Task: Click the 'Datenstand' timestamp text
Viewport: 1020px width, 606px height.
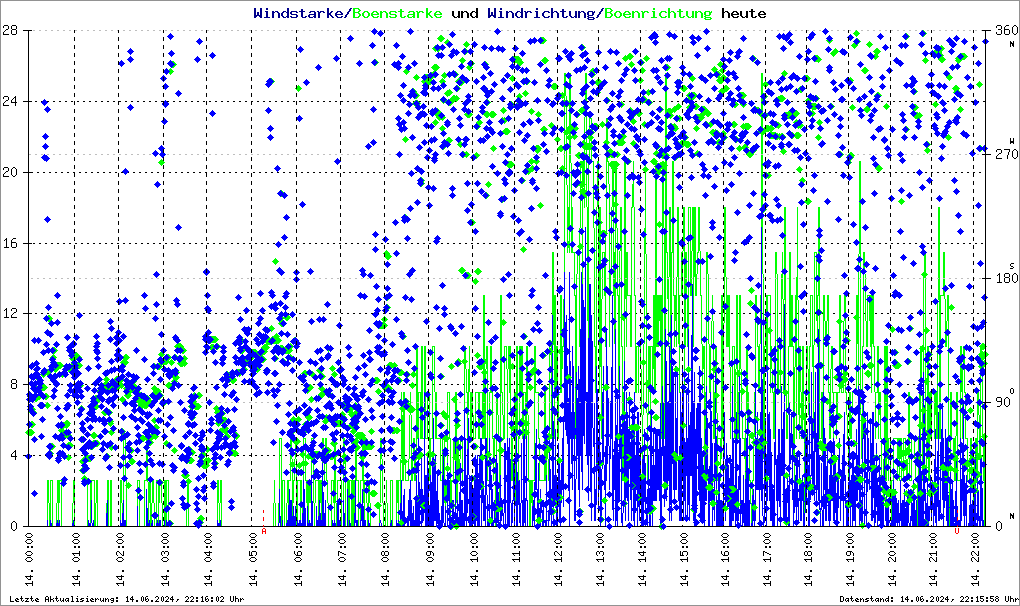Action: click(928, 599)
